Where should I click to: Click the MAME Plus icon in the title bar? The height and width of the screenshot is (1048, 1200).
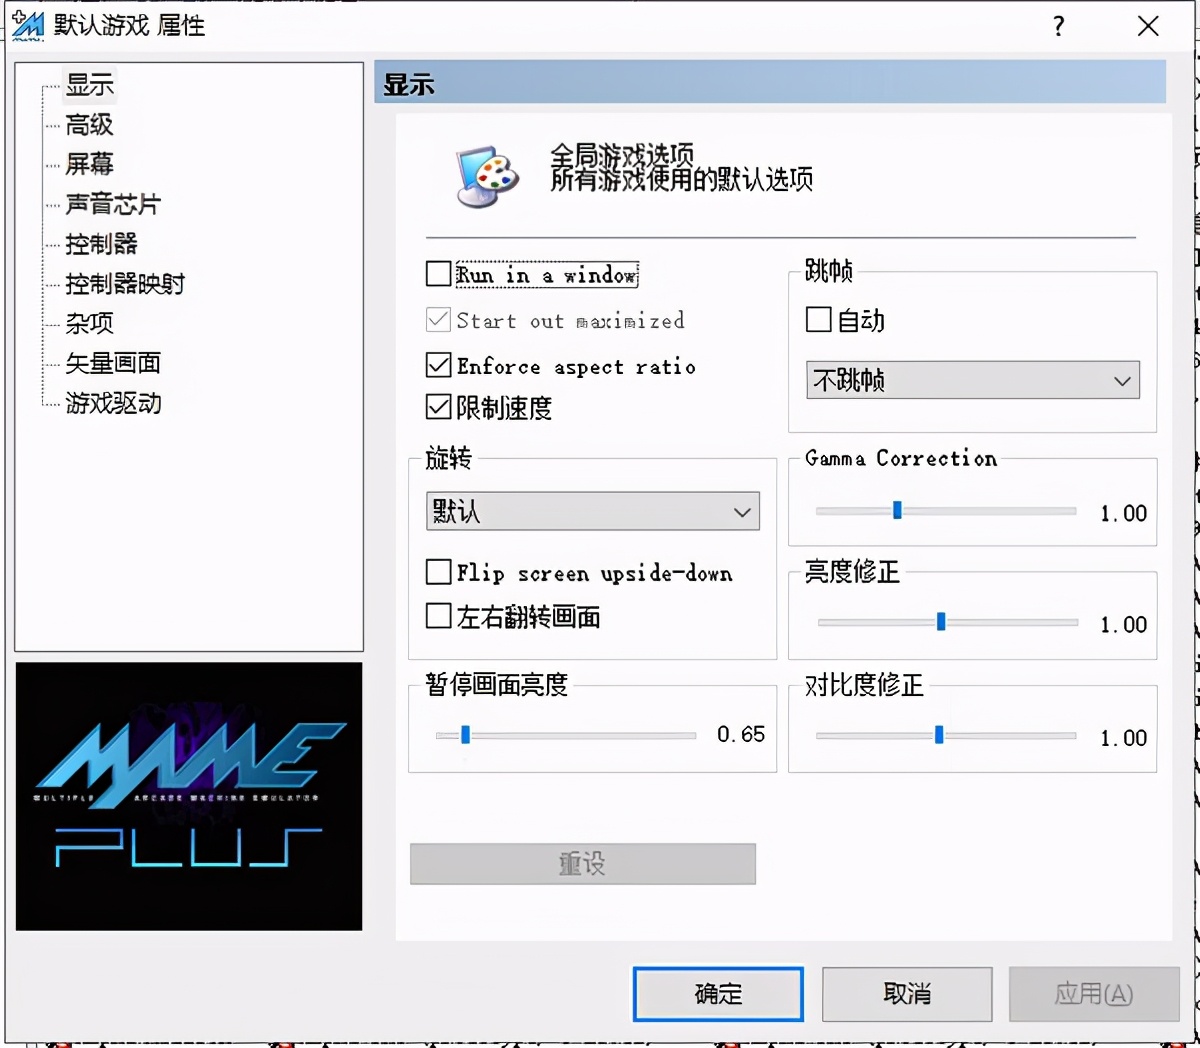[x=30, y=26]
